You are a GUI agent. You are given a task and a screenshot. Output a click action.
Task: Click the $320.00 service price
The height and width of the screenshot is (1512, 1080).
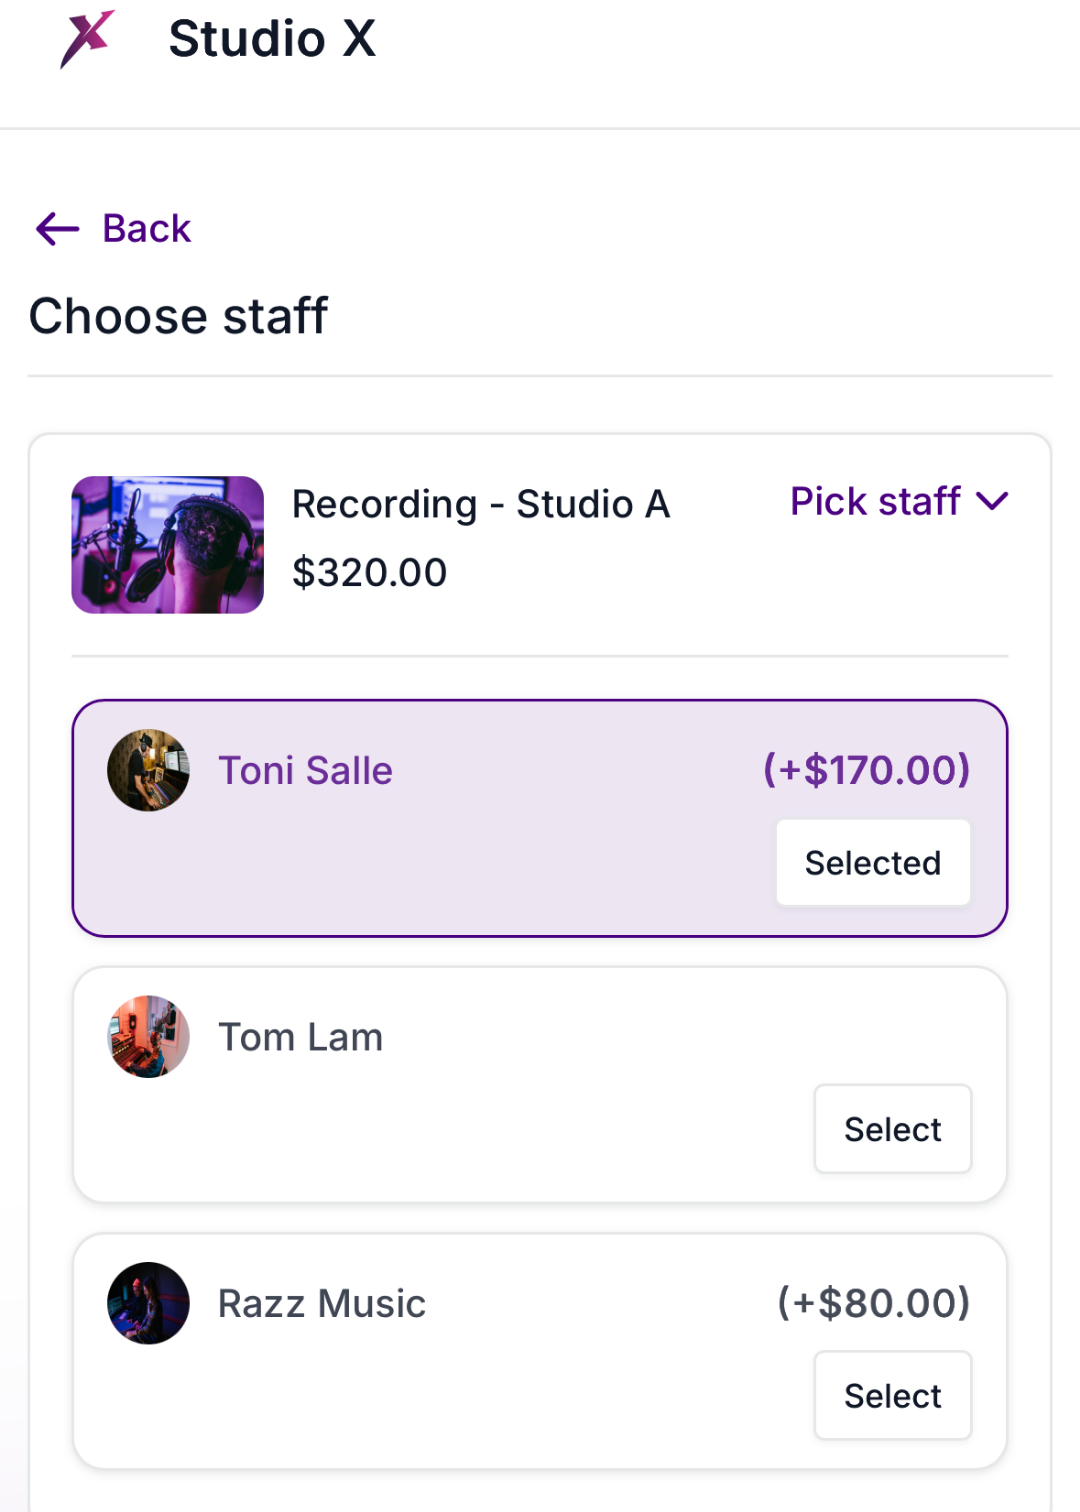pyautogui.click(x=369, y=573)
